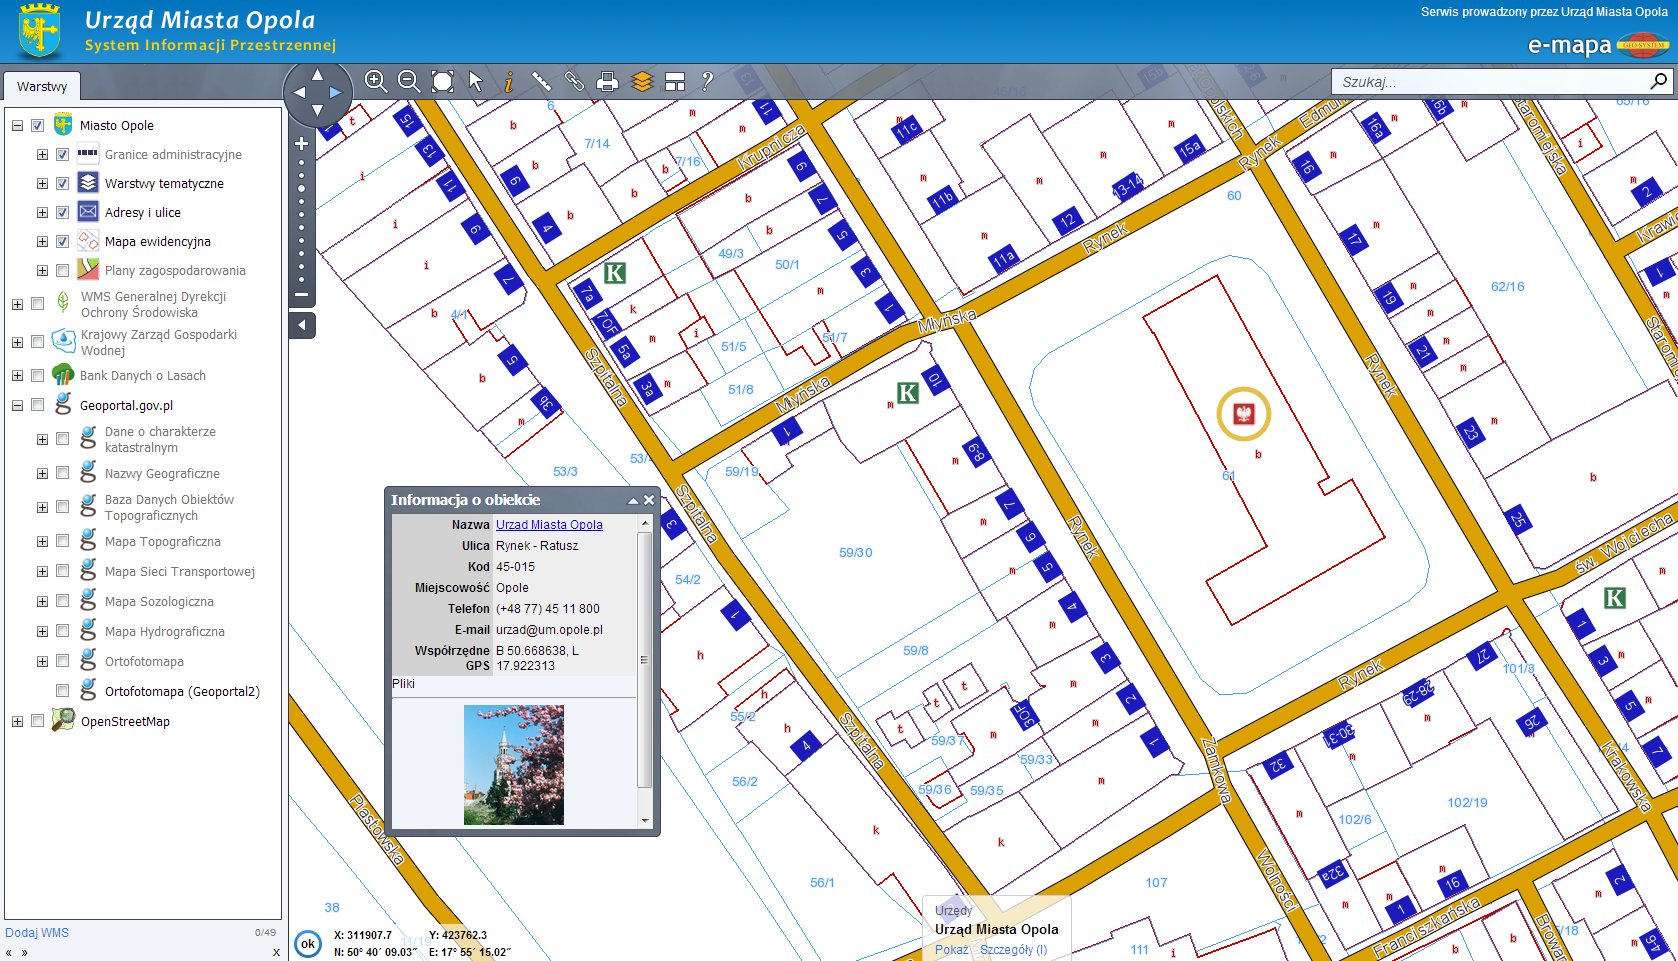Viewport: 1678px width, 961px height.
Task: Enable OpenStreetMap layer checkbox
Action: [38, 721]
